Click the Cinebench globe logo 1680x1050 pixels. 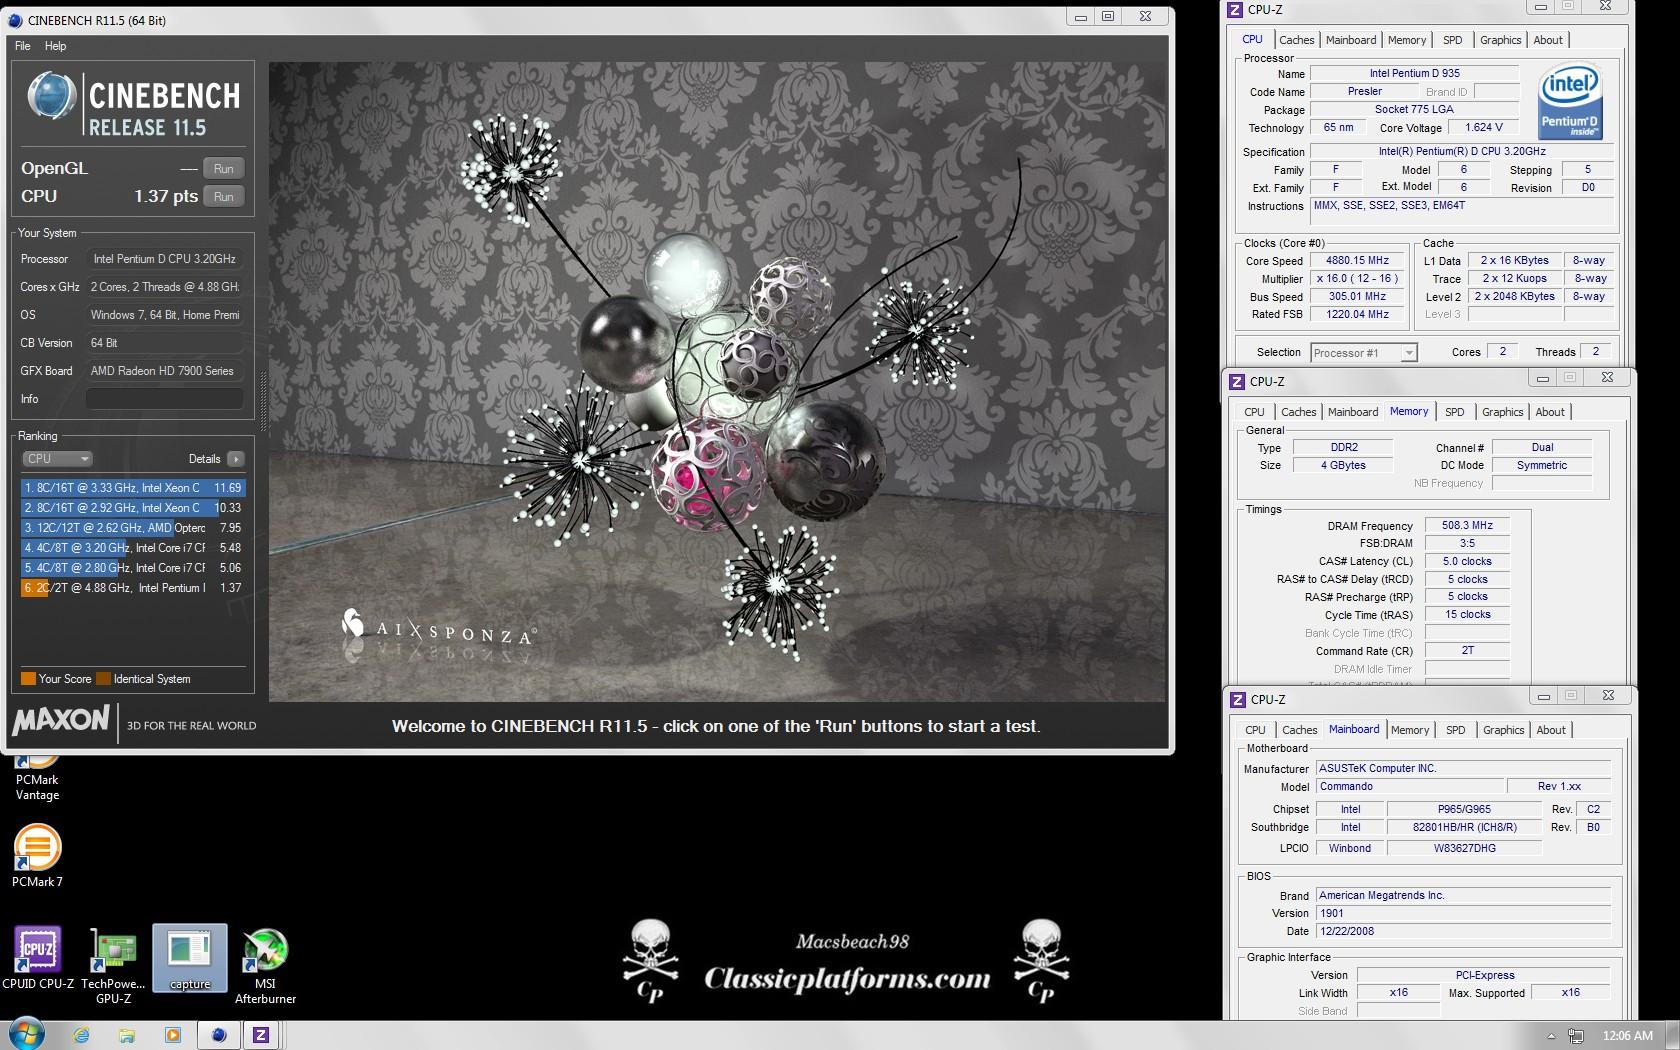pos(51,97)
